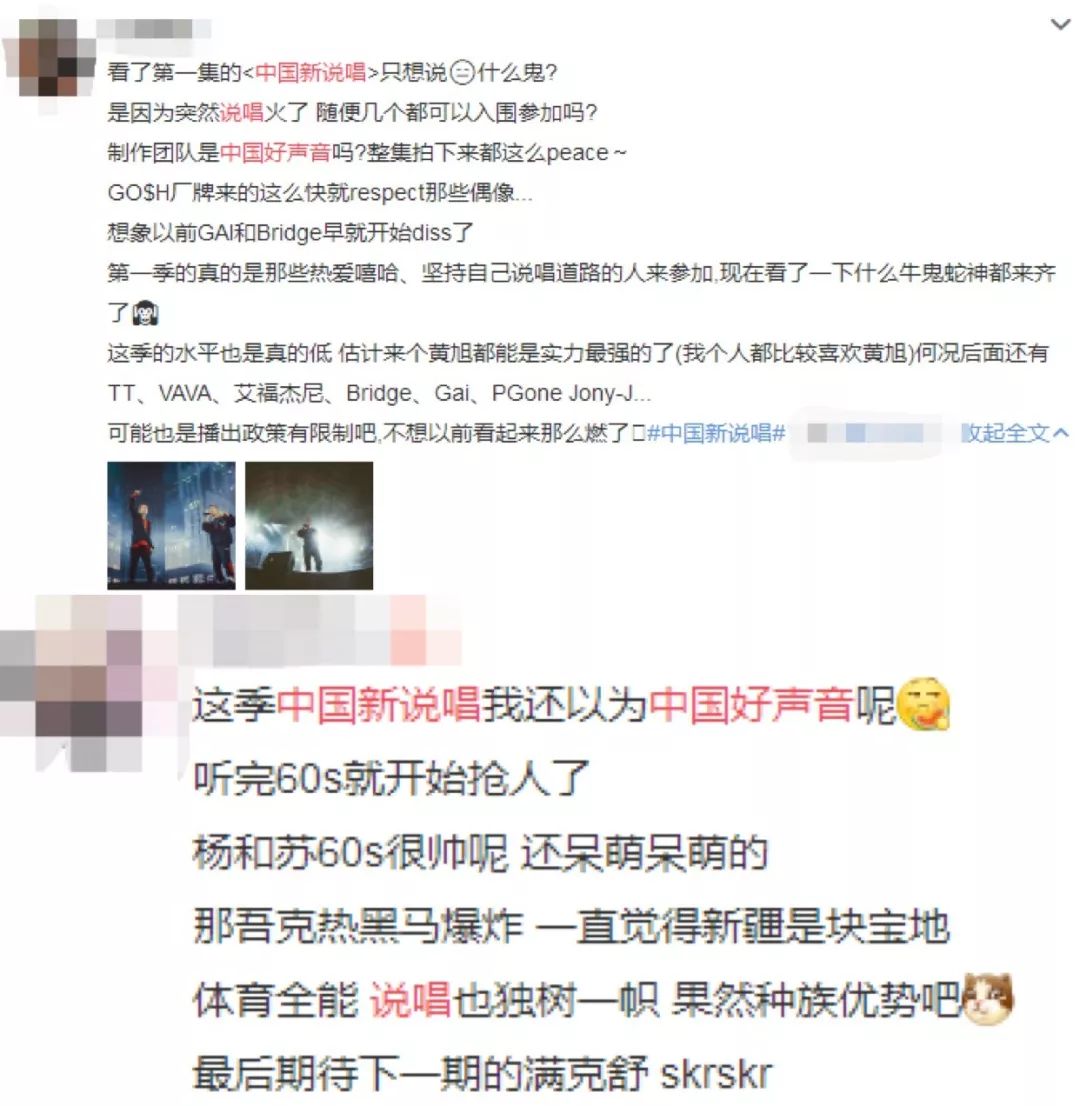The width and height of the screenshot is (1080, 1106).
Task: Open the first poster's blurred avatar
Action: click(48, 58)
